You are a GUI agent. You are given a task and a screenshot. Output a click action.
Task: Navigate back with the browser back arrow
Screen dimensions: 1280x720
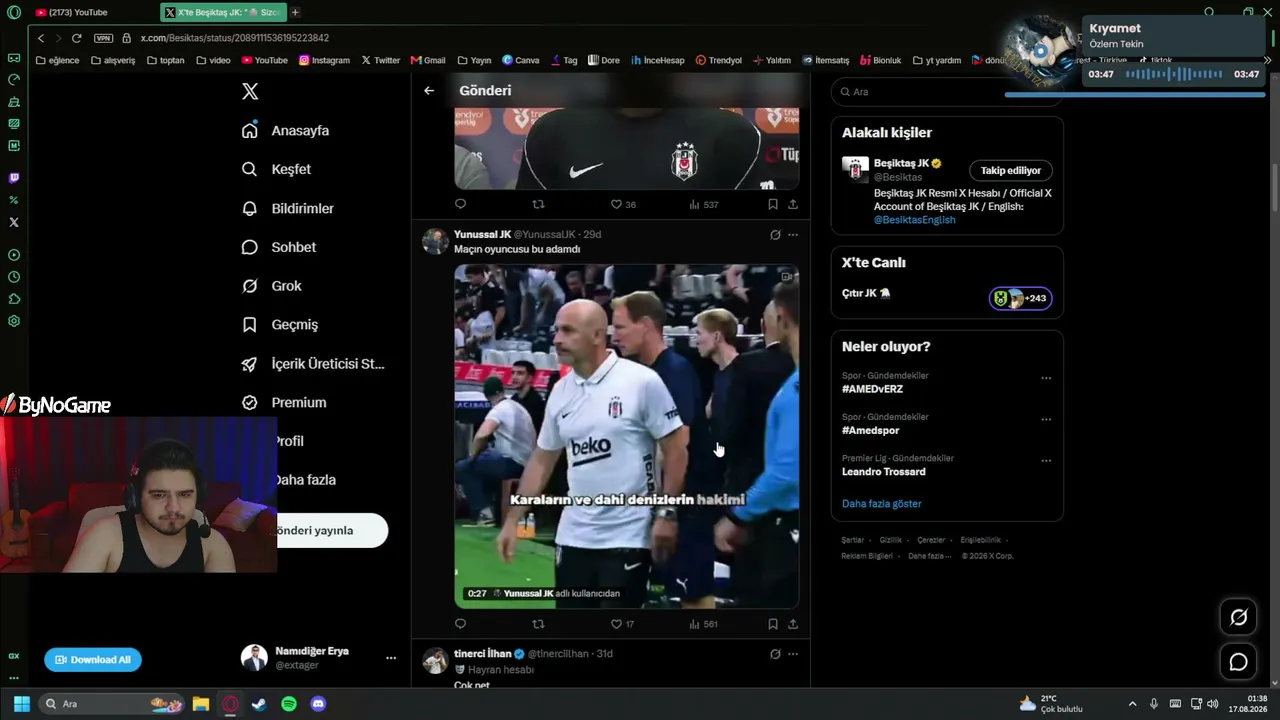tap(41, 38)
